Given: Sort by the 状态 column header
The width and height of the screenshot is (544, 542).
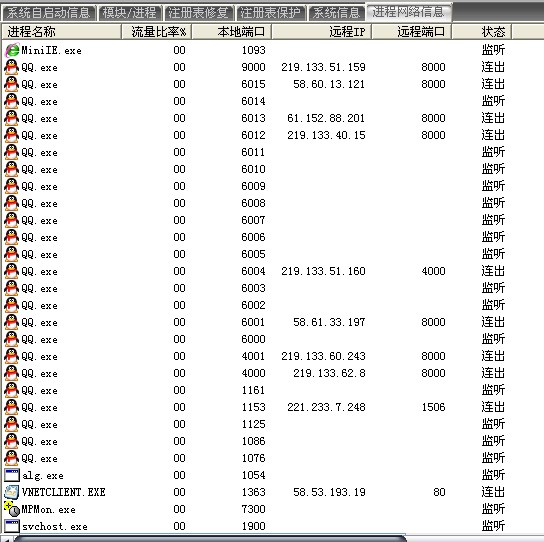Looking at the screenshot, I should pyautogui.click(x=482, y=32).
